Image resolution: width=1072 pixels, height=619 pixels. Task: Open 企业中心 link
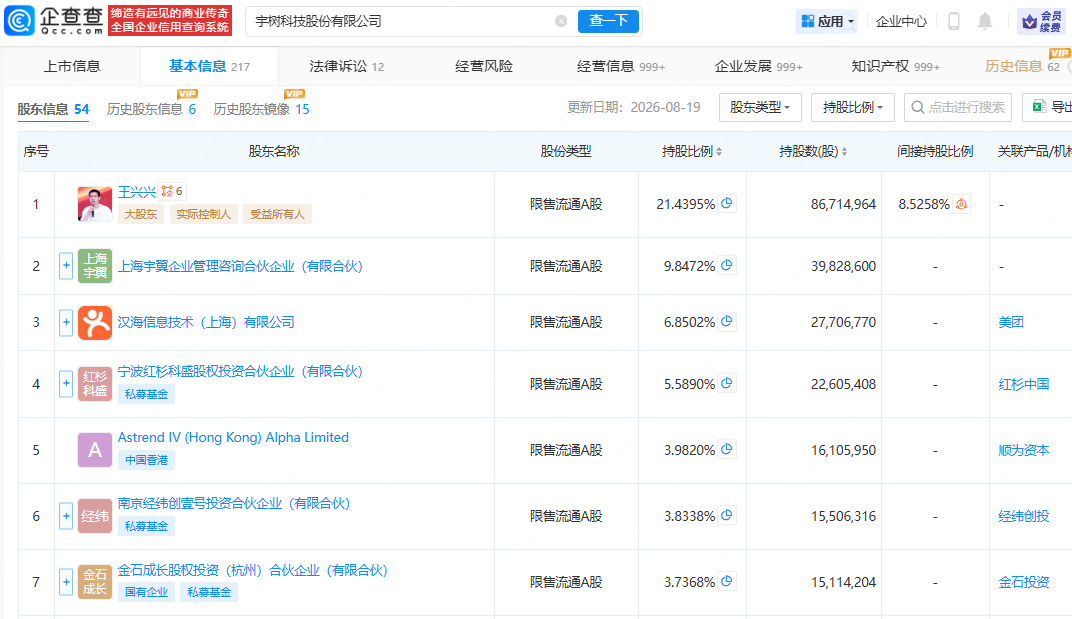pos(901,21)
